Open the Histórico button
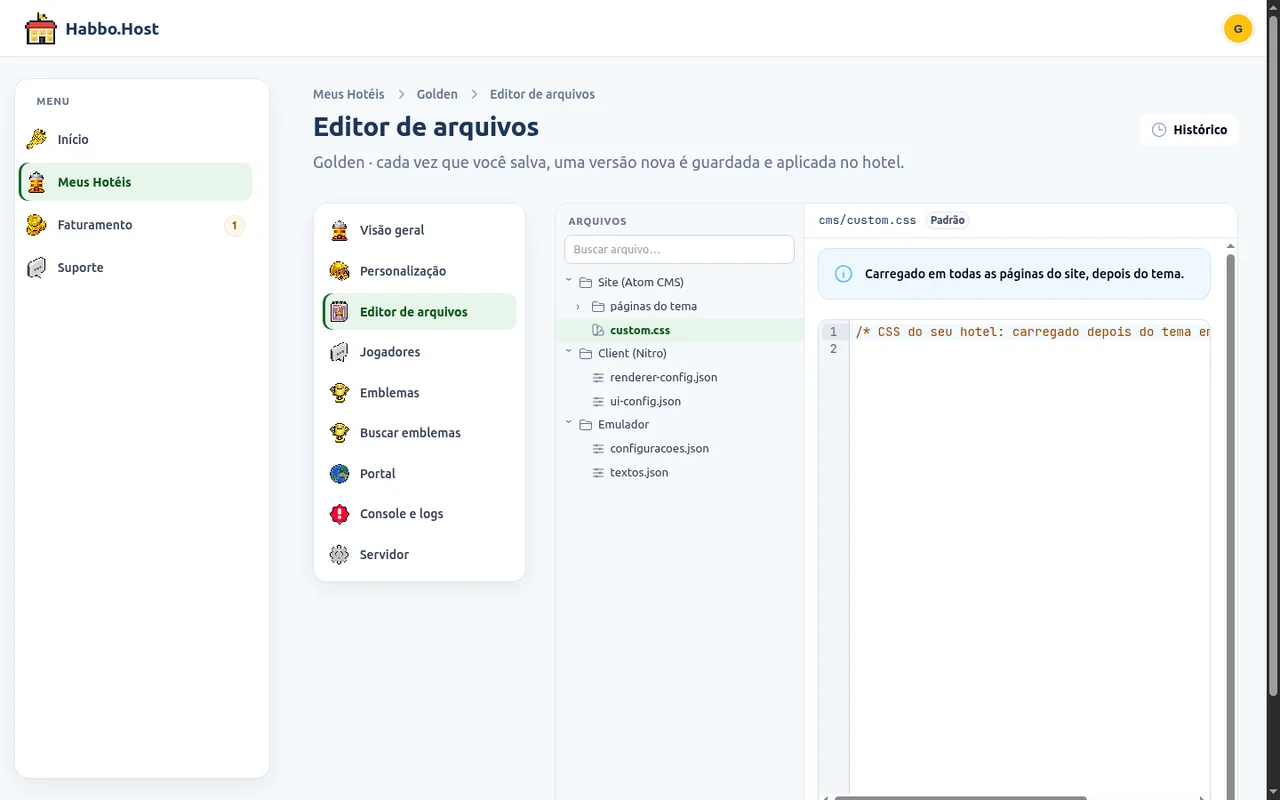The image size is (1280, 800). click(x=1189, y=130)
